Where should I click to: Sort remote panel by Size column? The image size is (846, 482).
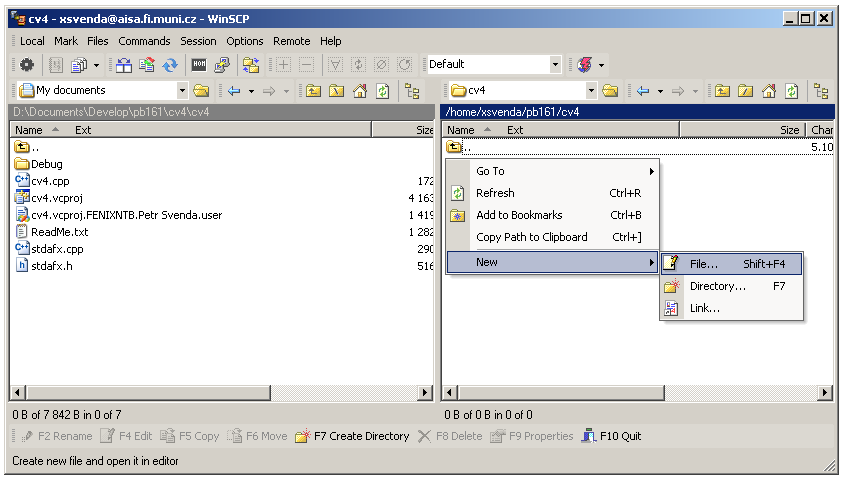(741, 130)
